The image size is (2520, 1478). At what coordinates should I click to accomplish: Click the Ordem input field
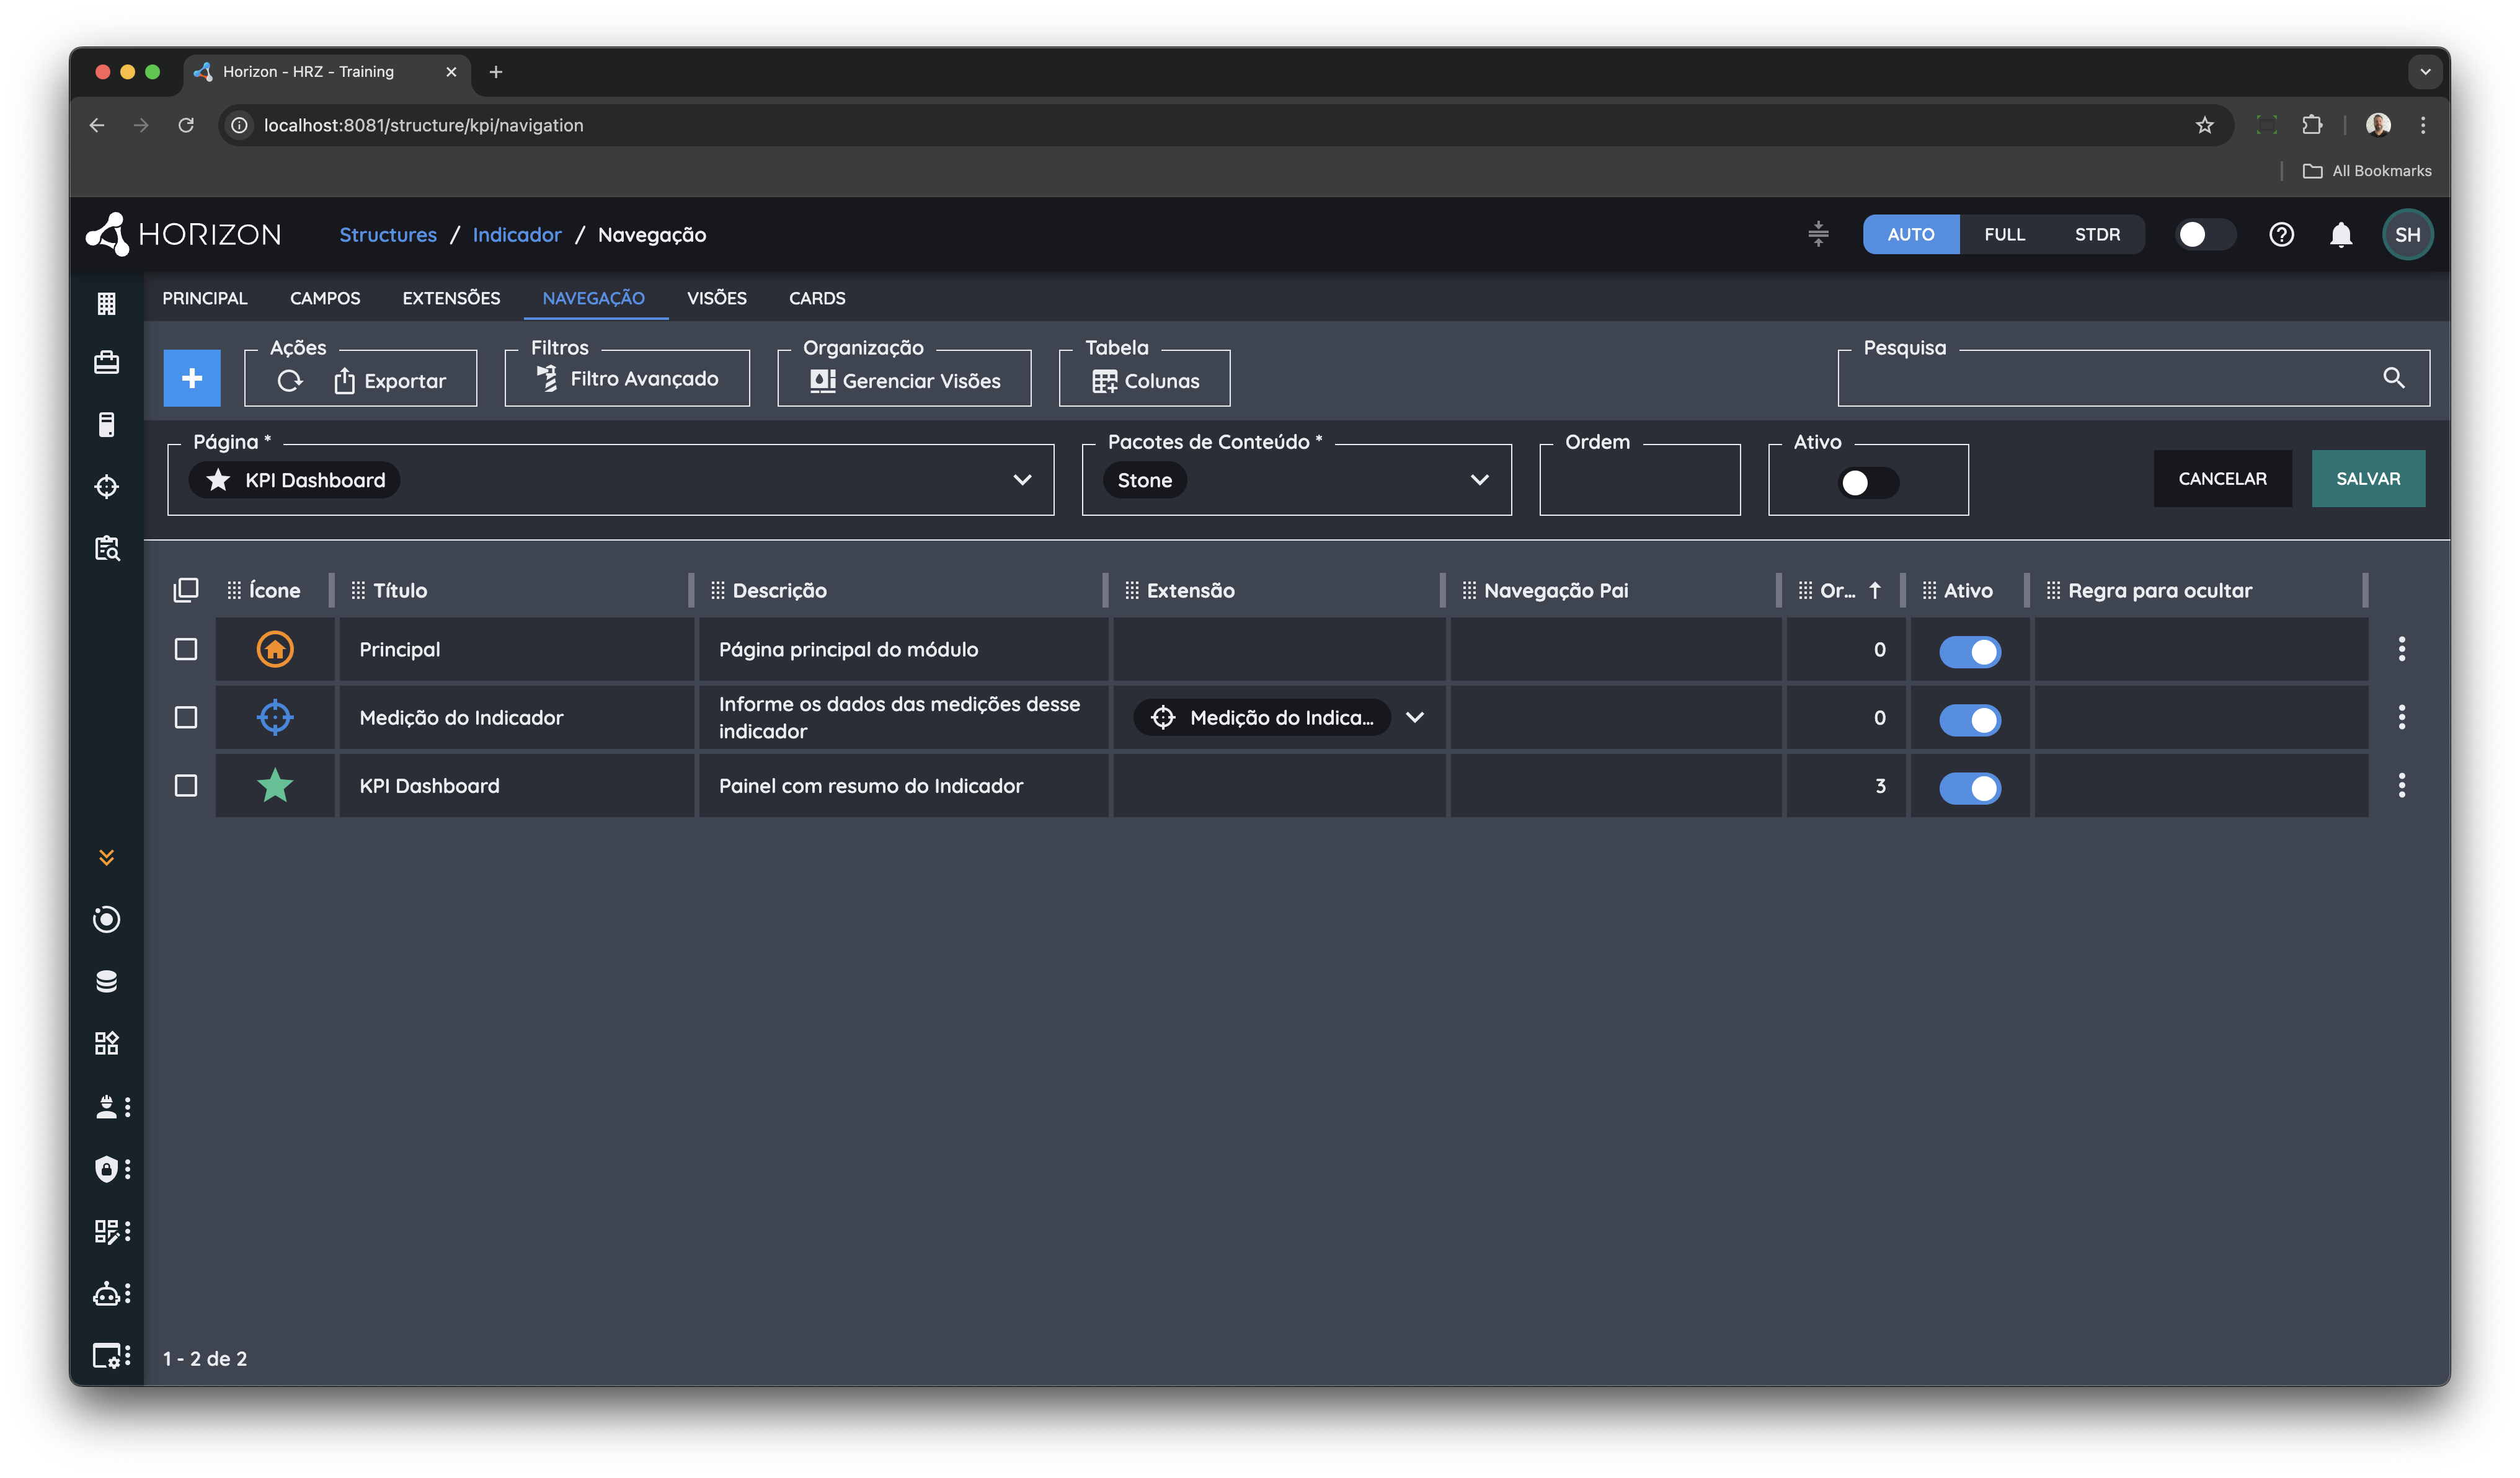(x=1639, y=481)
